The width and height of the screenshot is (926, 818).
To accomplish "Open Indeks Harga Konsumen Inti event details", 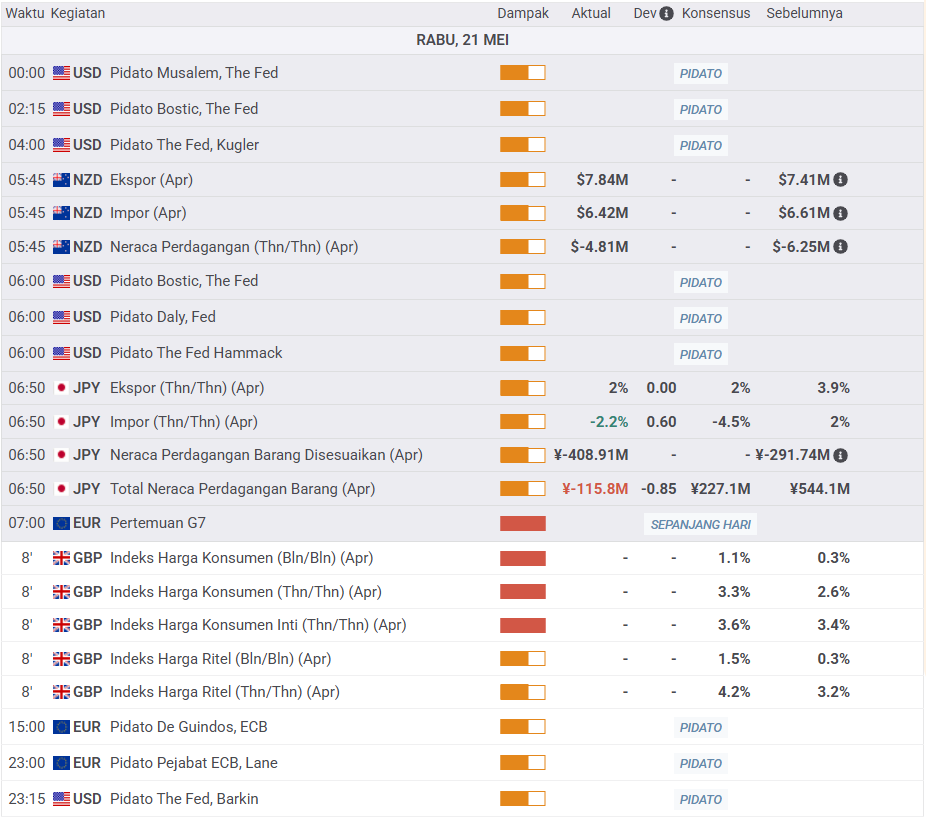I will 257,625.
